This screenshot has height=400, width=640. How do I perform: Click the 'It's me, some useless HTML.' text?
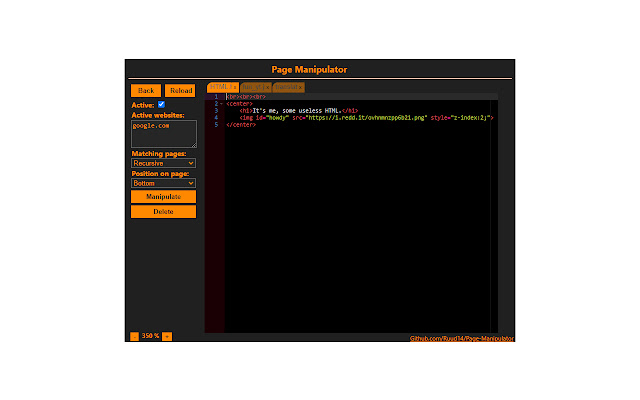tap(297, 111)
